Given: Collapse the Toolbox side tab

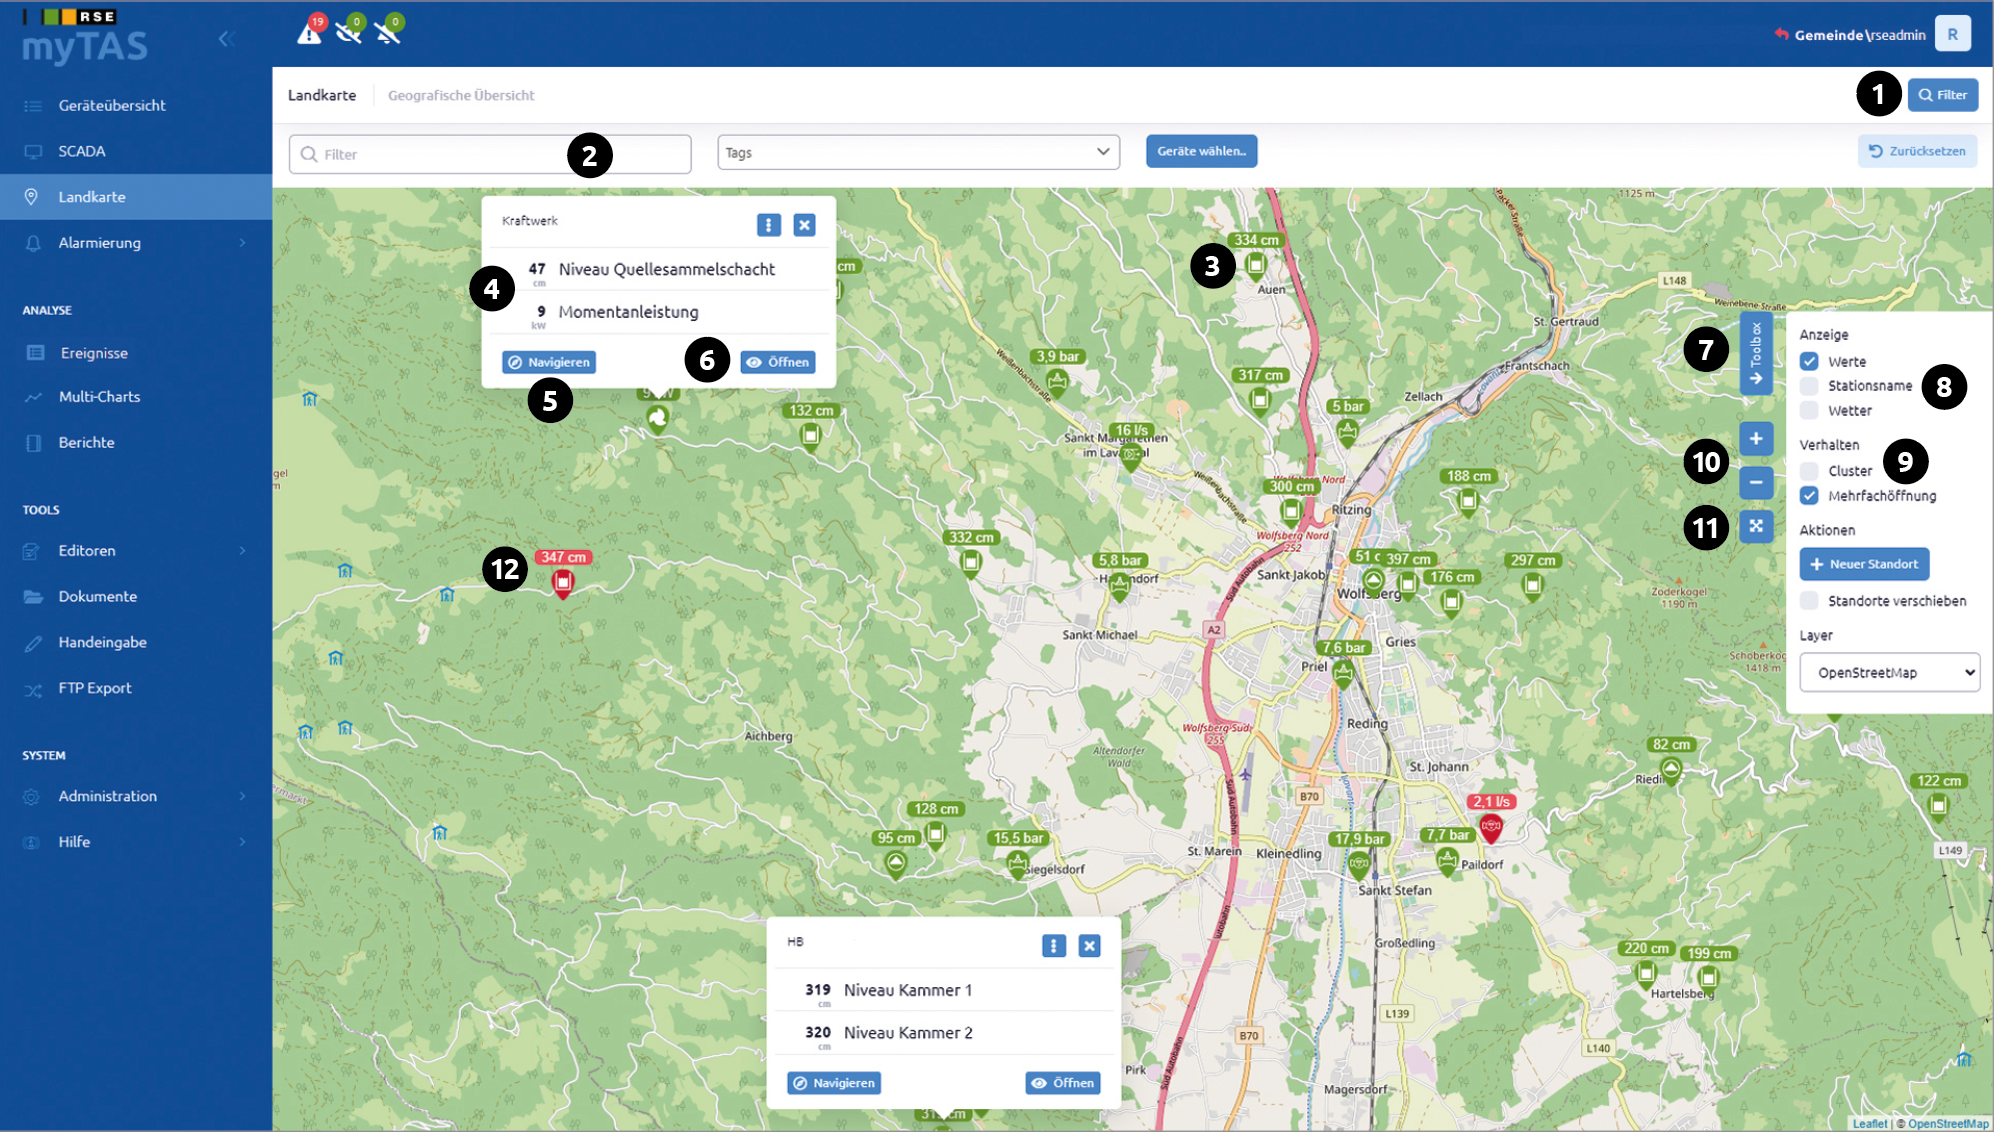Looking at the screenshot, I should click(1756, 353).
